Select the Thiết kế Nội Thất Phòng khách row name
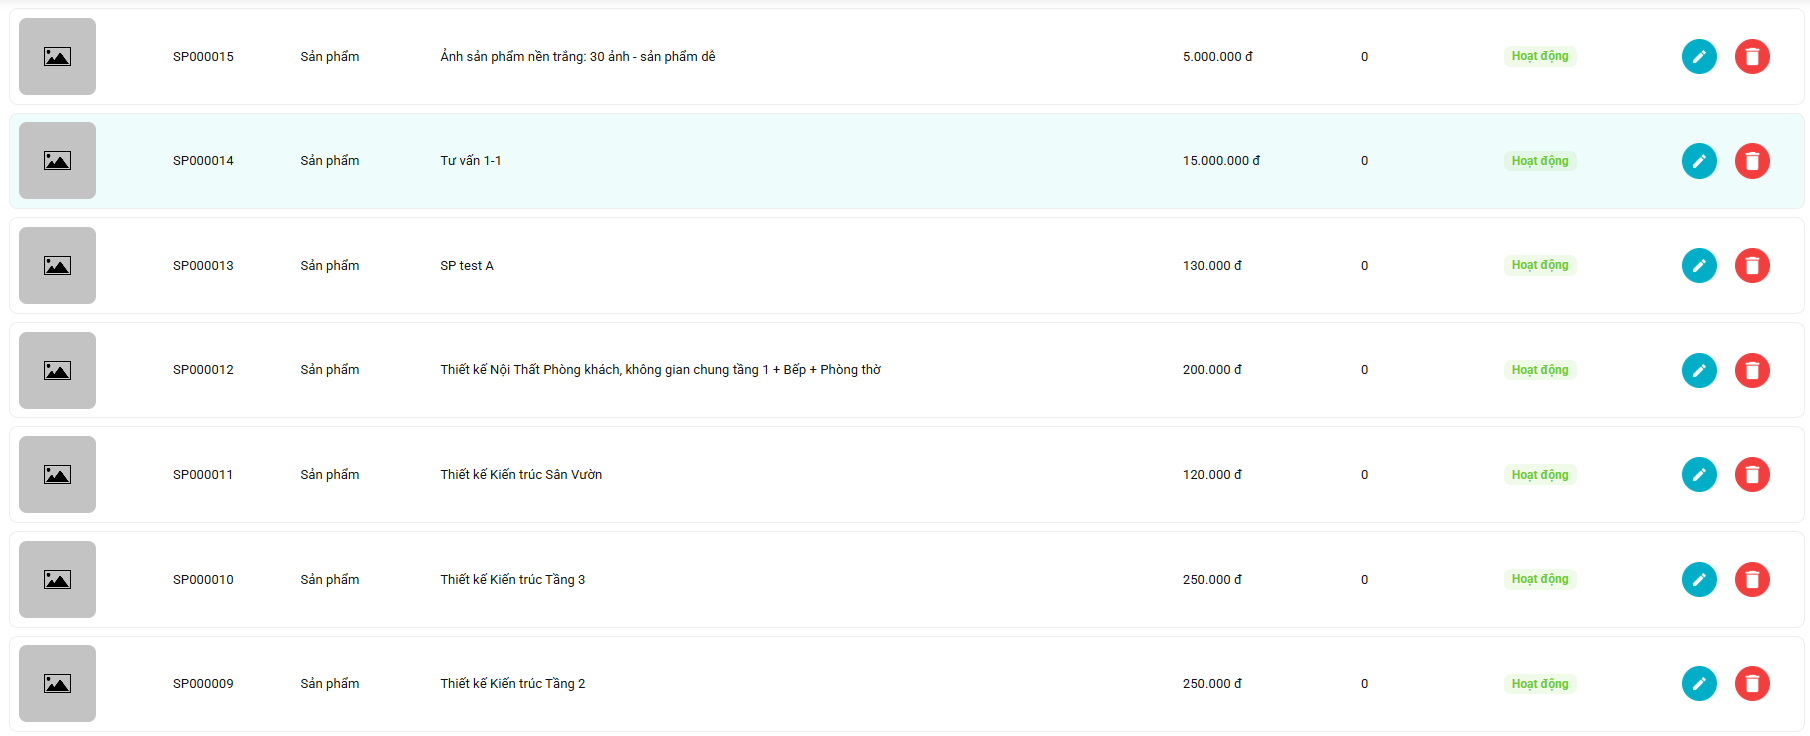1810x736 pixels. (x=660, y=370)
